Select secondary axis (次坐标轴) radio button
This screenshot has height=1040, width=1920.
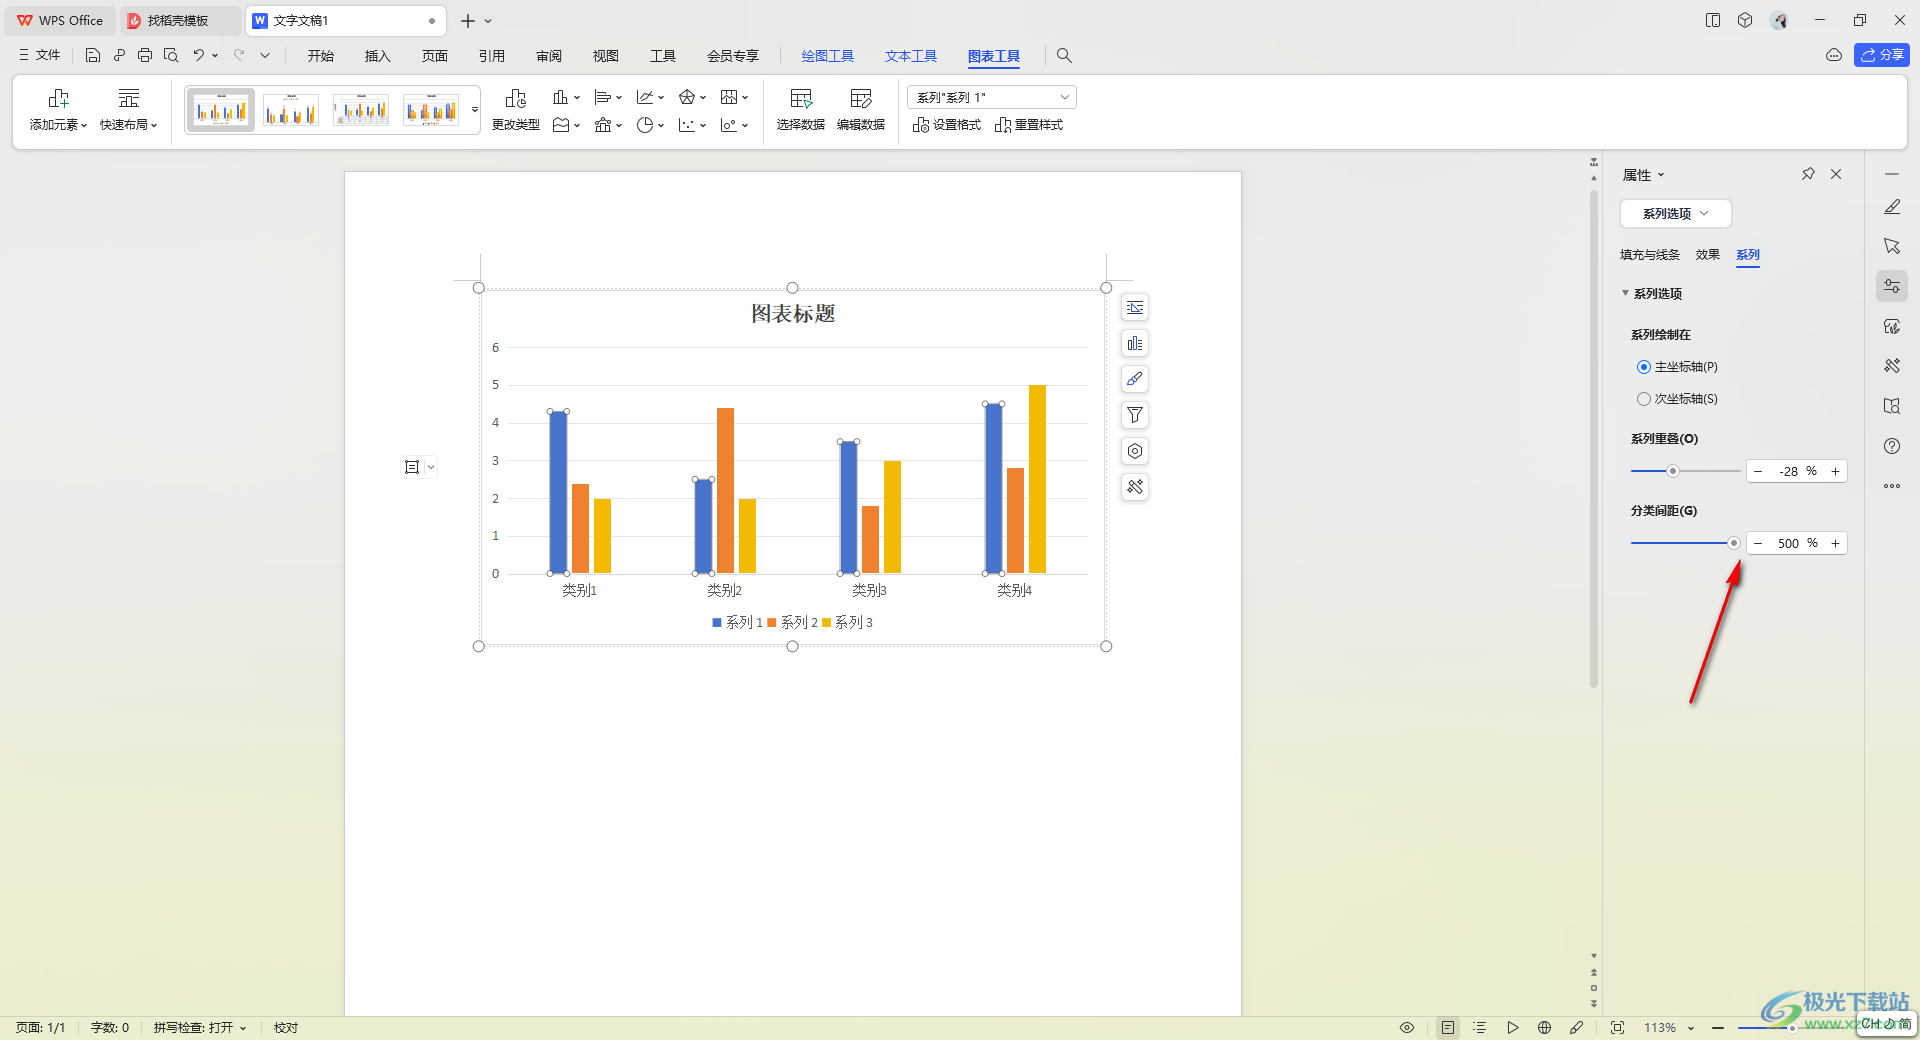click(1644, 399)
